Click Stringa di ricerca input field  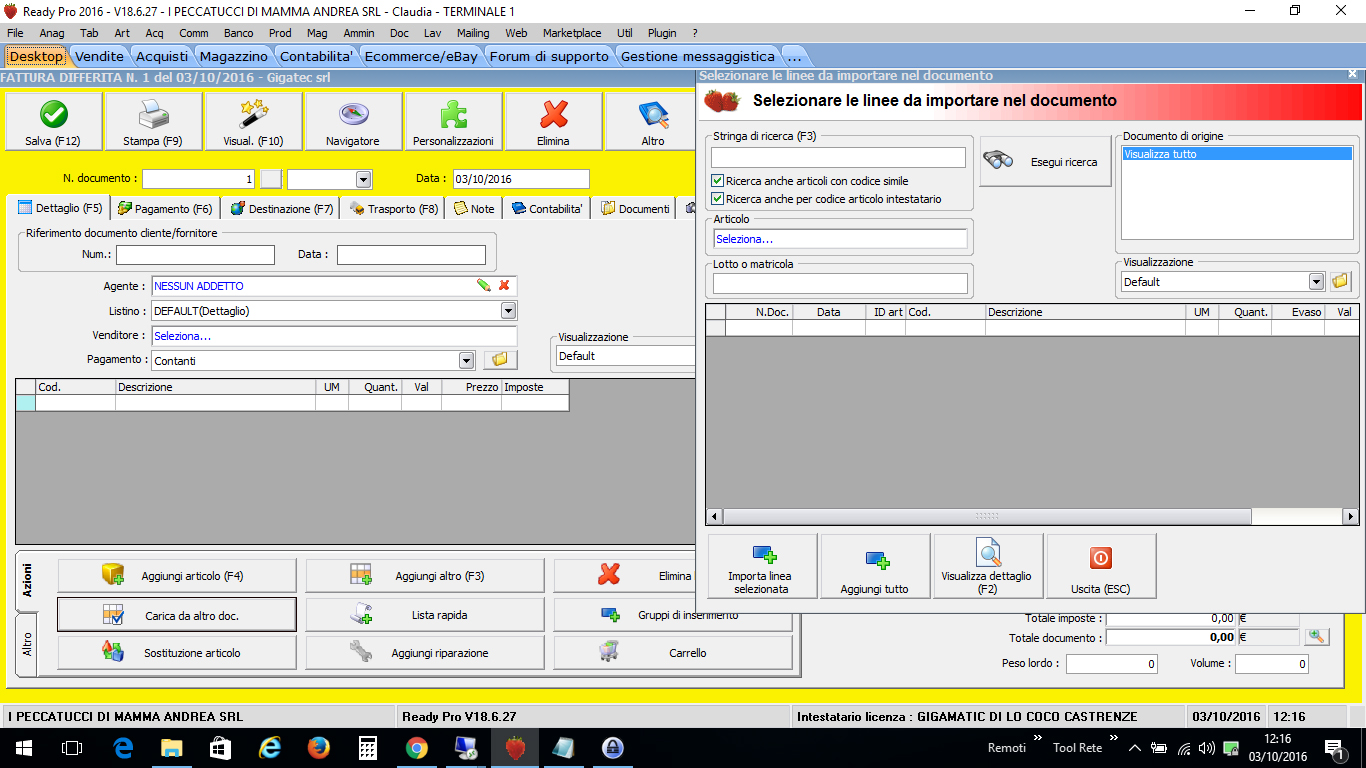(838, 157)
